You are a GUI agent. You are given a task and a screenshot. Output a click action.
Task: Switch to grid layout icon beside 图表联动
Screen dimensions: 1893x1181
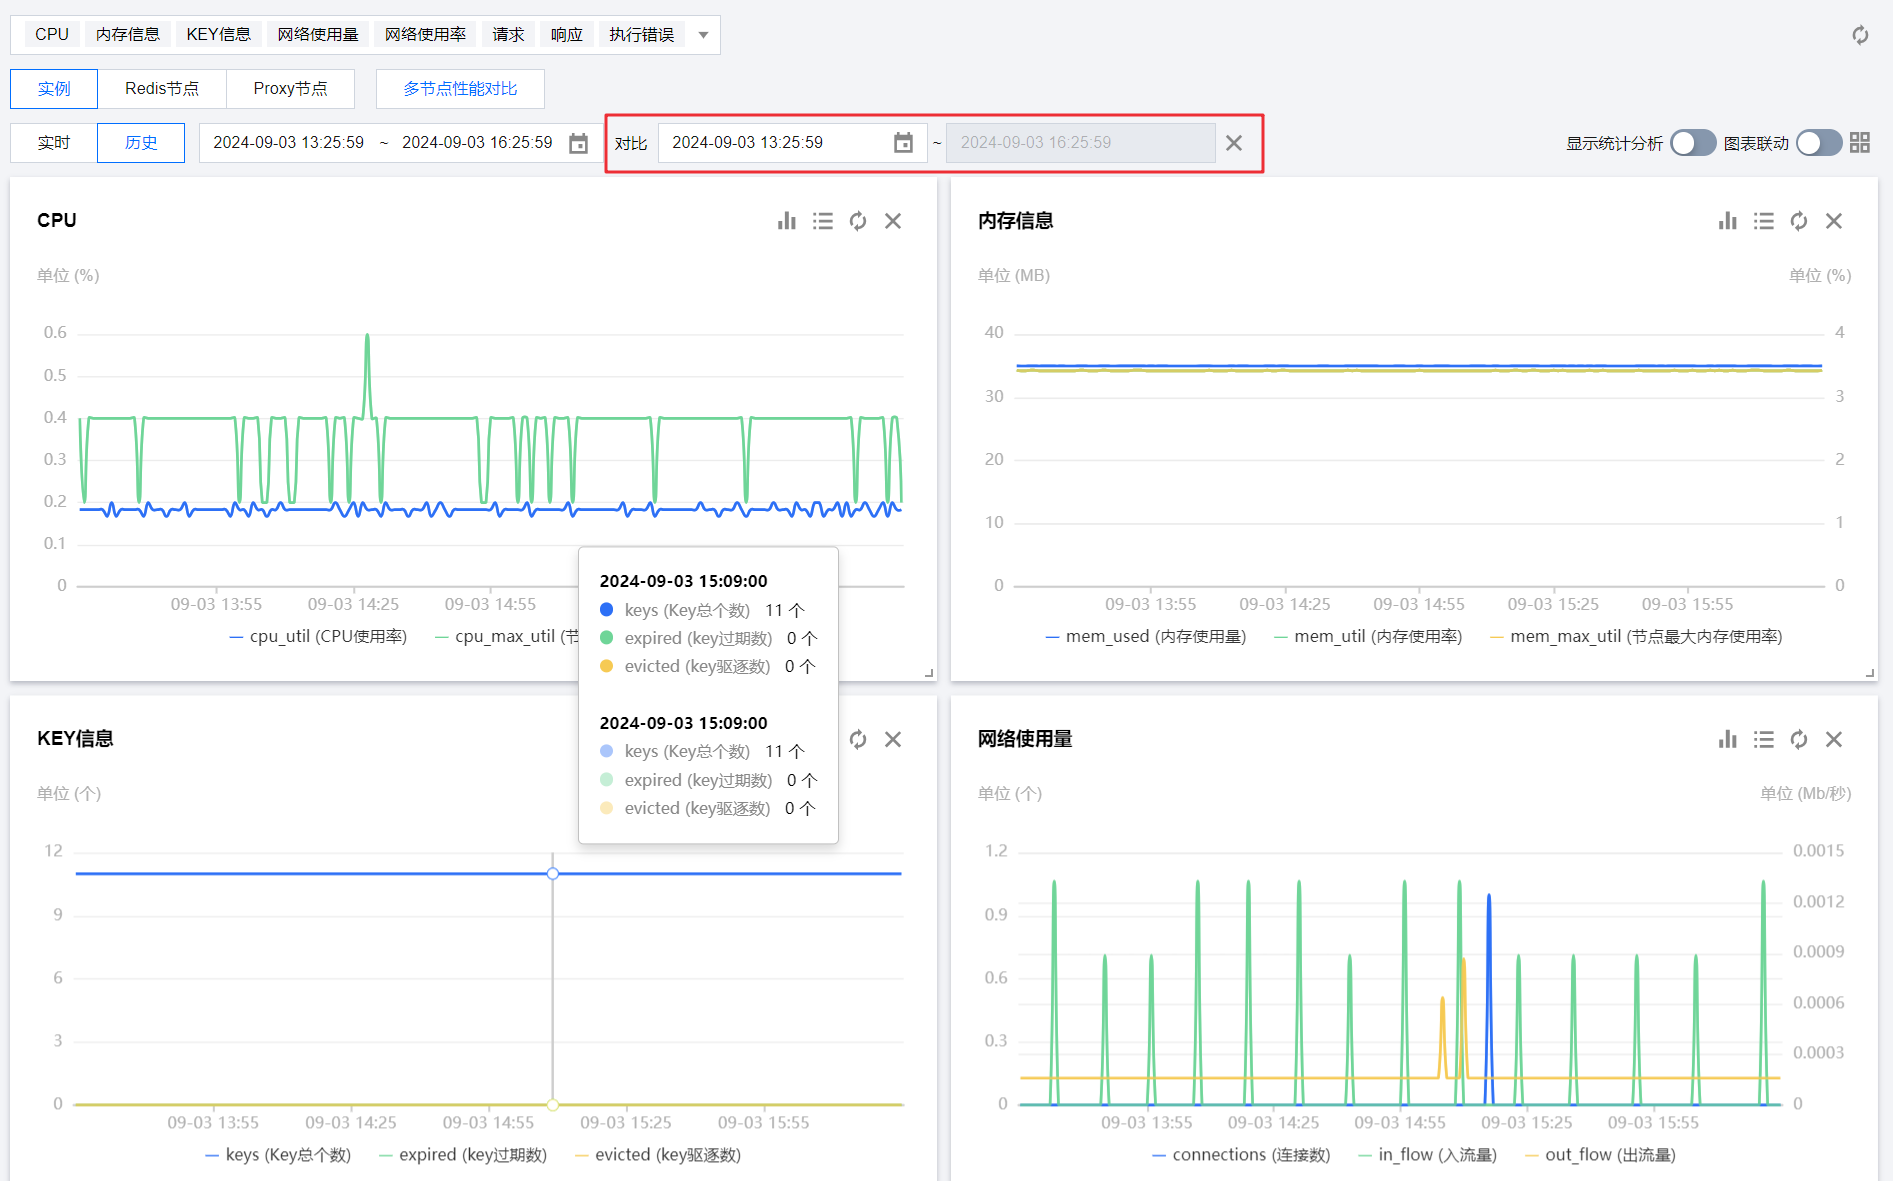click(x=1860, y=143)
